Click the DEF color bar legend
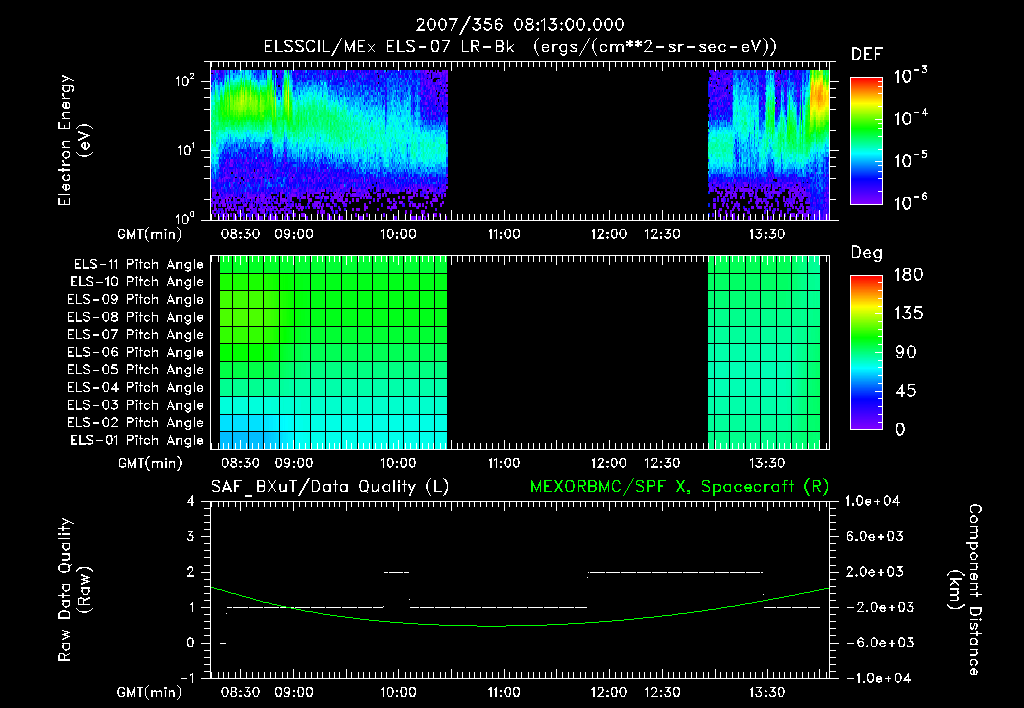 (866, 141)
